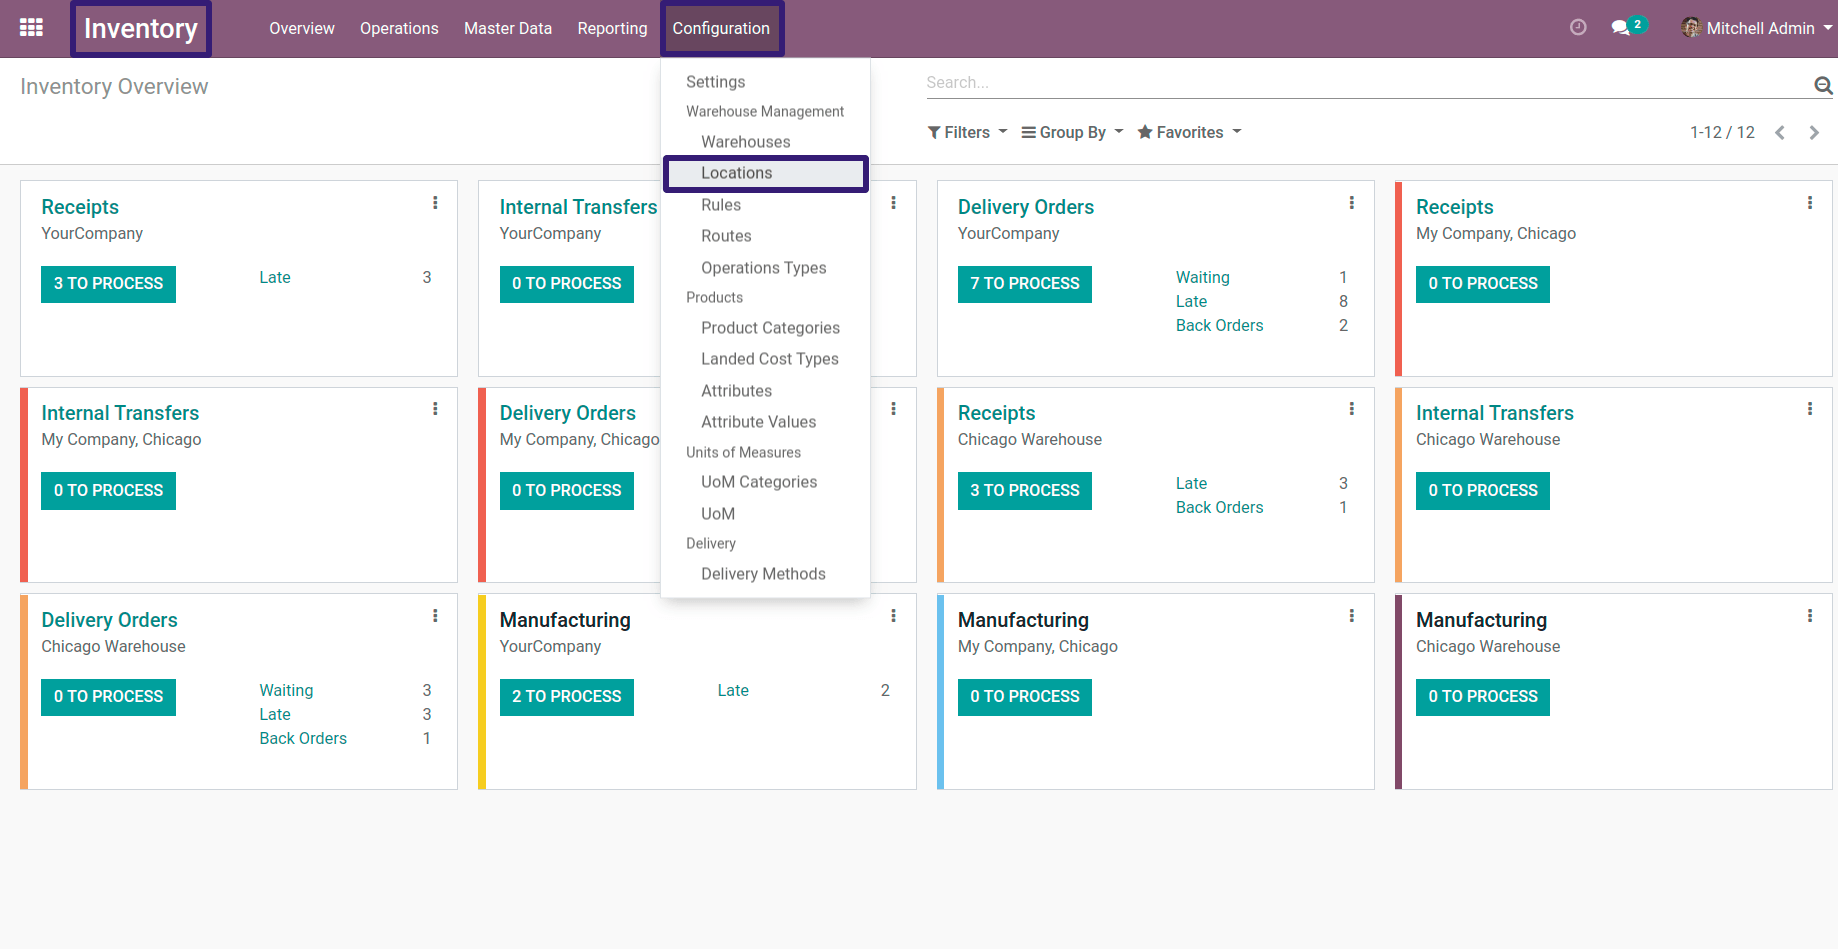
Task: Open the activities clock icon
Action: pyautogui.click(x=1578, y=28)
